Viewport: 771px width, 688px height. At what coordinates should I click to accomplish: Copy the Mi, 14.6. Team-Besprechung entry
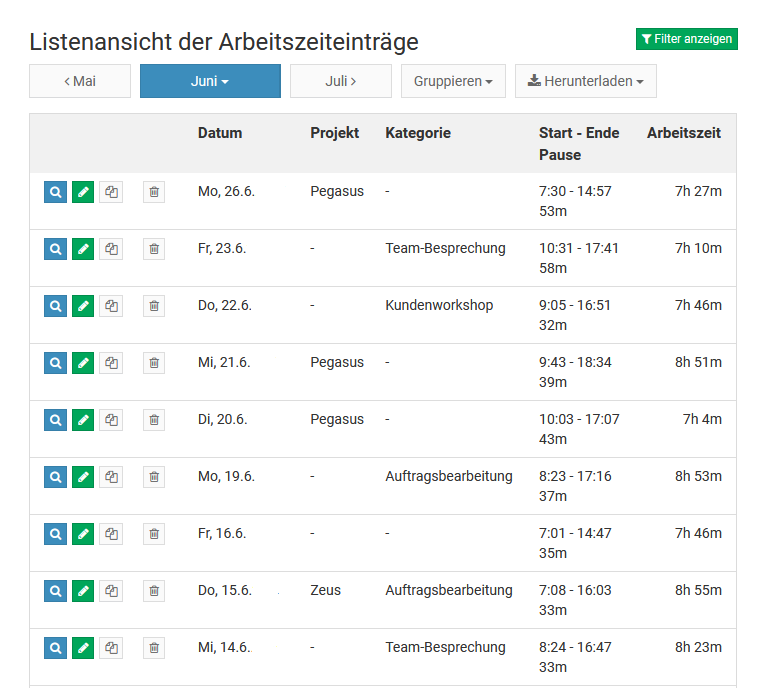(111, 648)
